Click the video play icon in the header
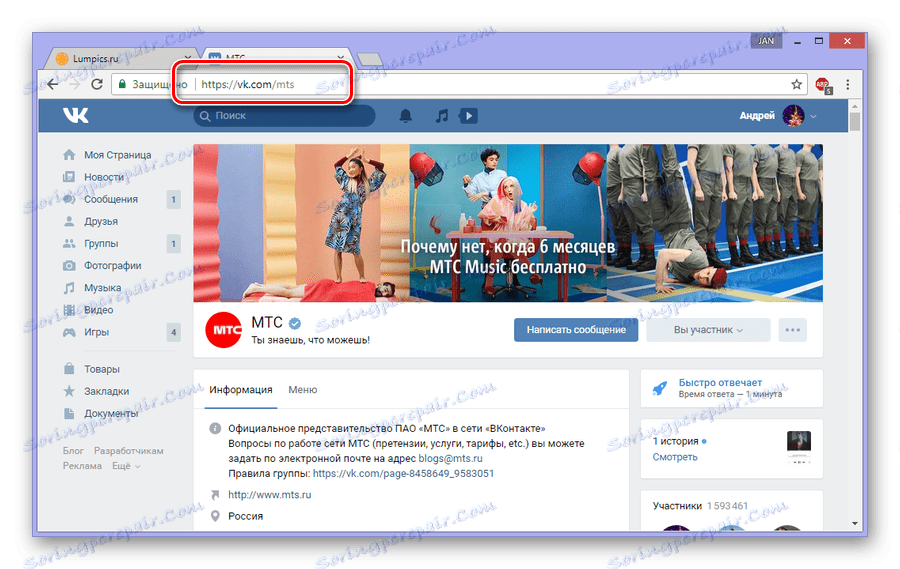900x569 pixels. (468, 116)
